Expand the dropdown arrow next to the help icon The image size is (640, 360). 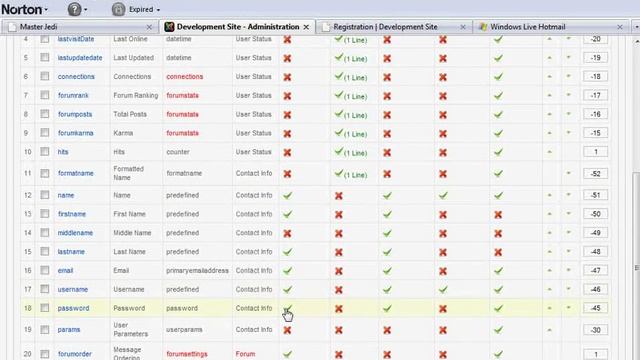pyautogui.click(x=86, y=9)
